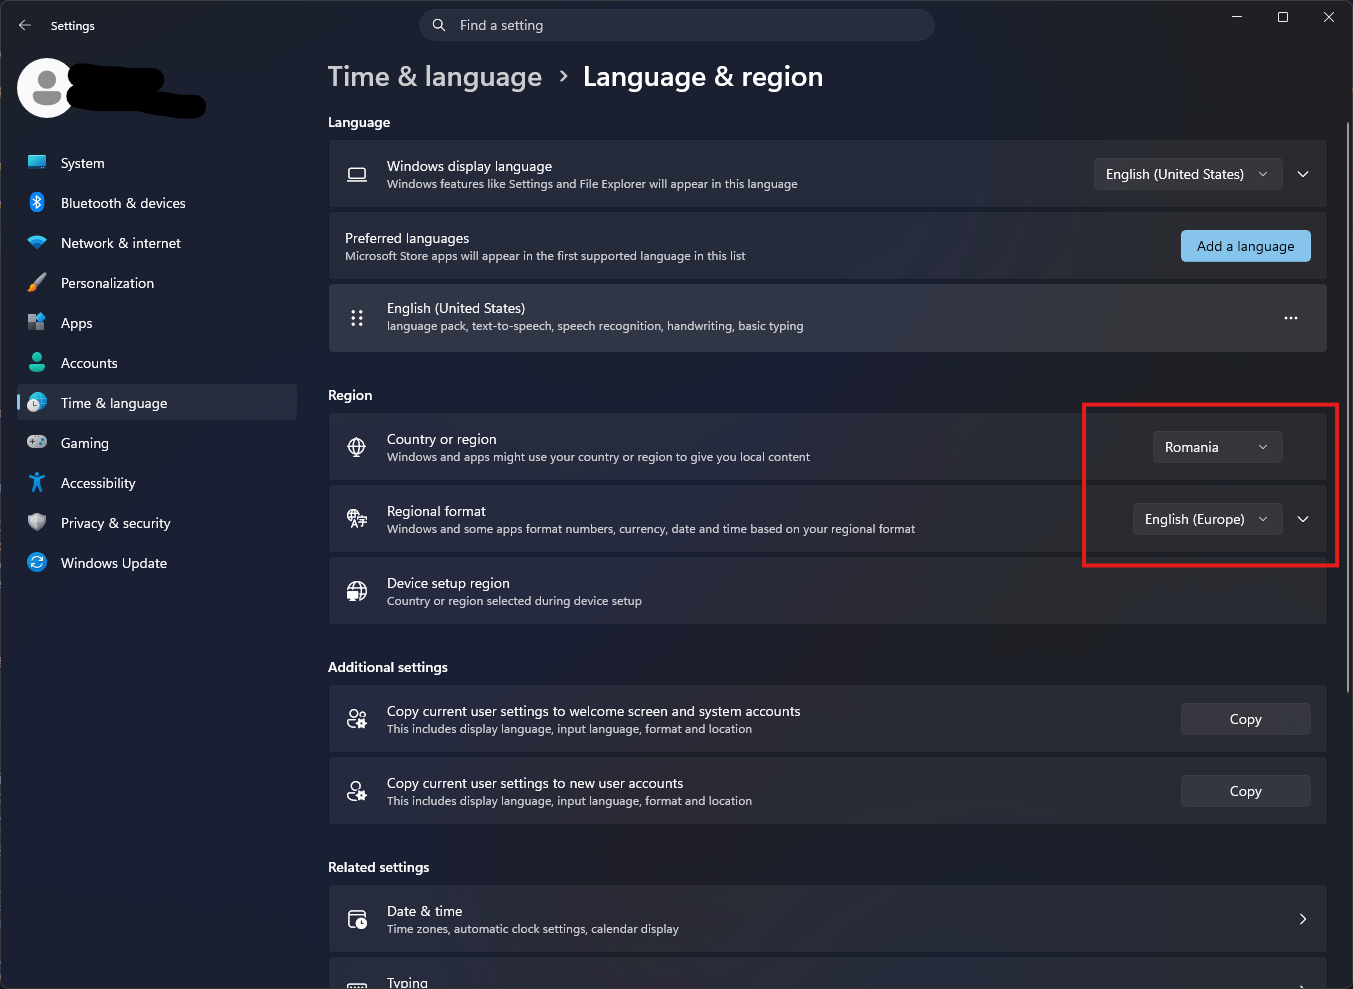Click the Personalization paintbrush icon
Screen dimensions: 1353x989
point(37,283)
